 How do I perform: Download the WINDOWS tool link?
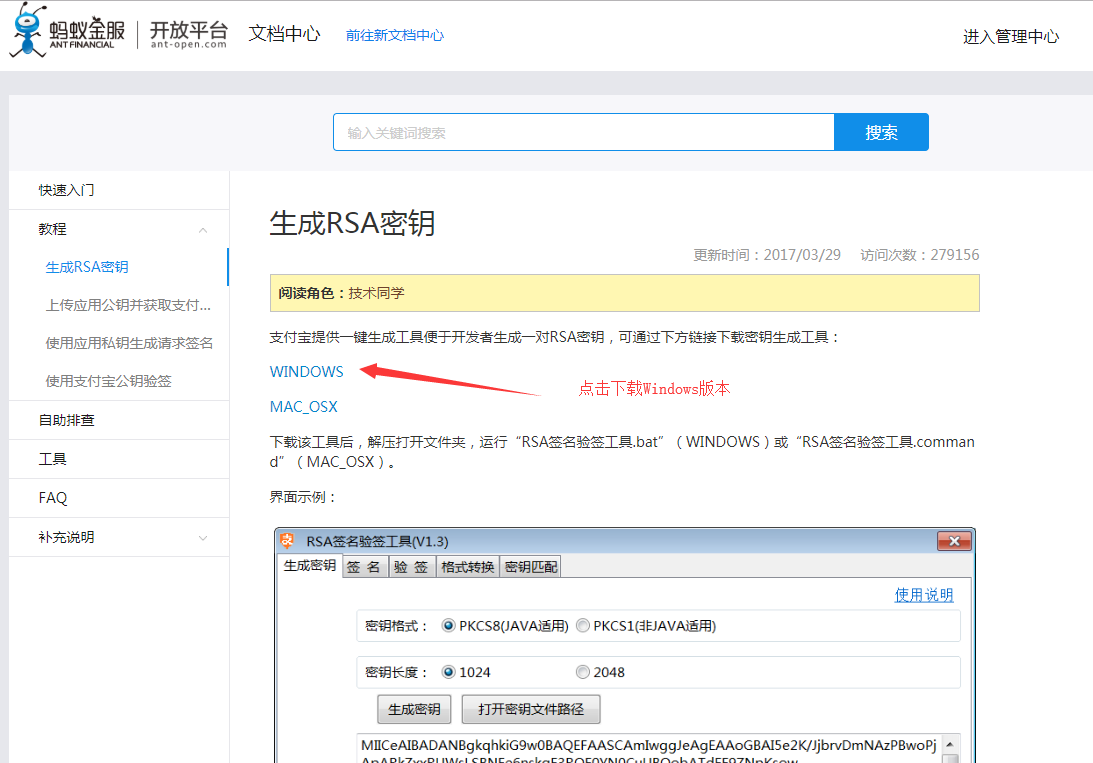(307, 372)
